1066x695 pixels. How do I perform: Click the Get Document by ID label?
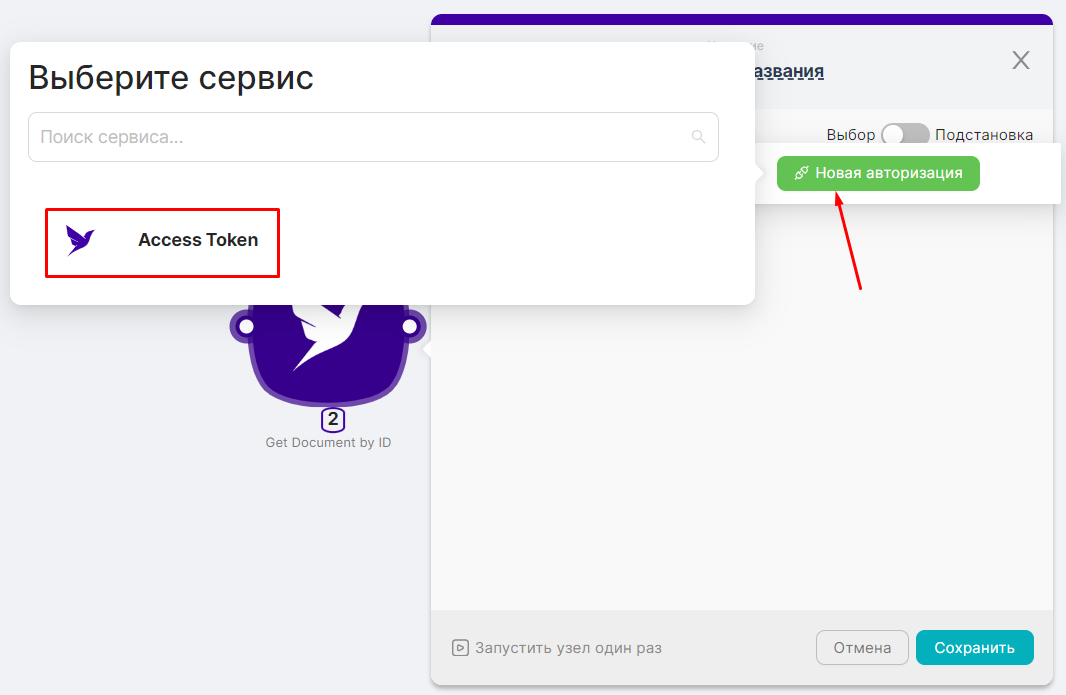click(x=328, y=443)
